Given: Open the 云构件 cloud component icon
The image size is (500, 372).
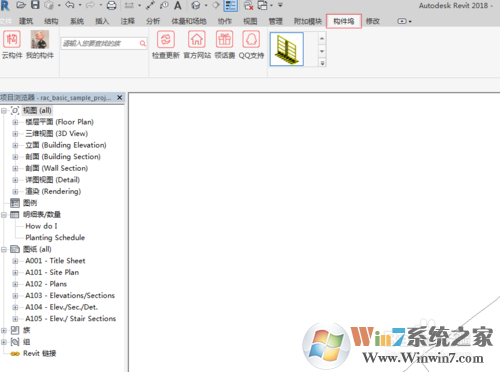Looking at the screenshot, I should pyautogui.click(x=12, y=39).
